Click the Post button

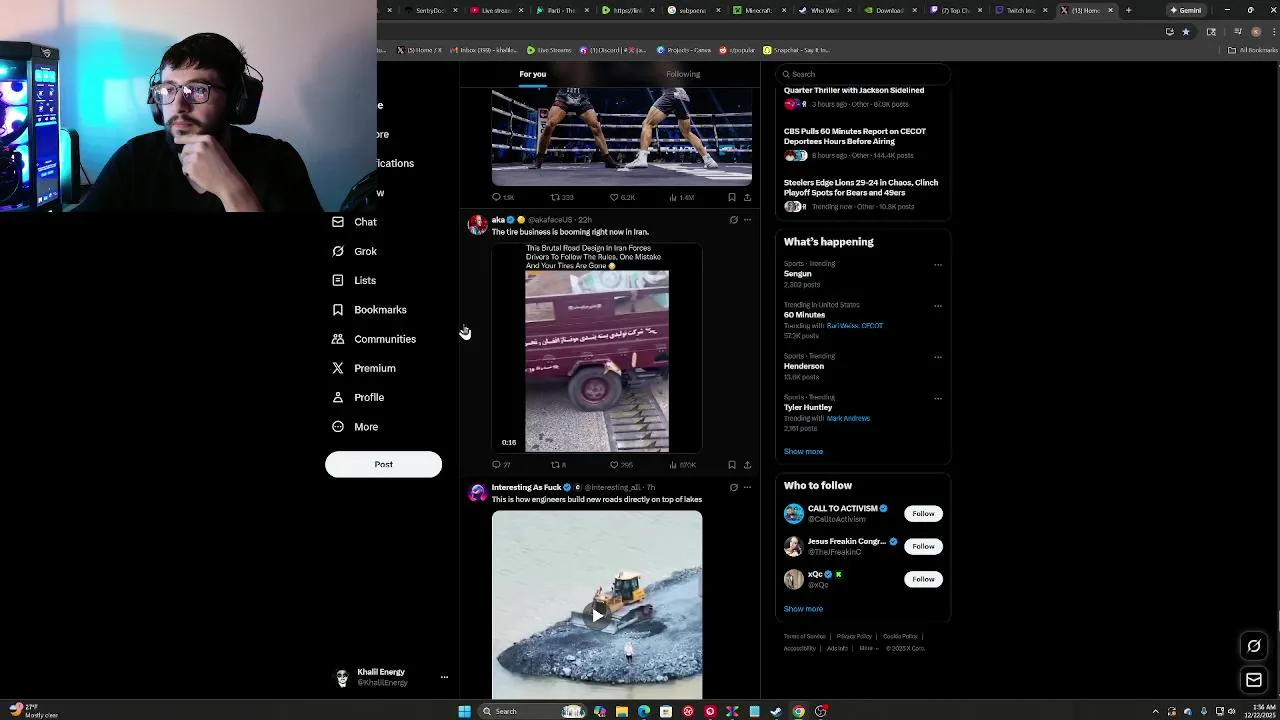click(x=383, y=464)
